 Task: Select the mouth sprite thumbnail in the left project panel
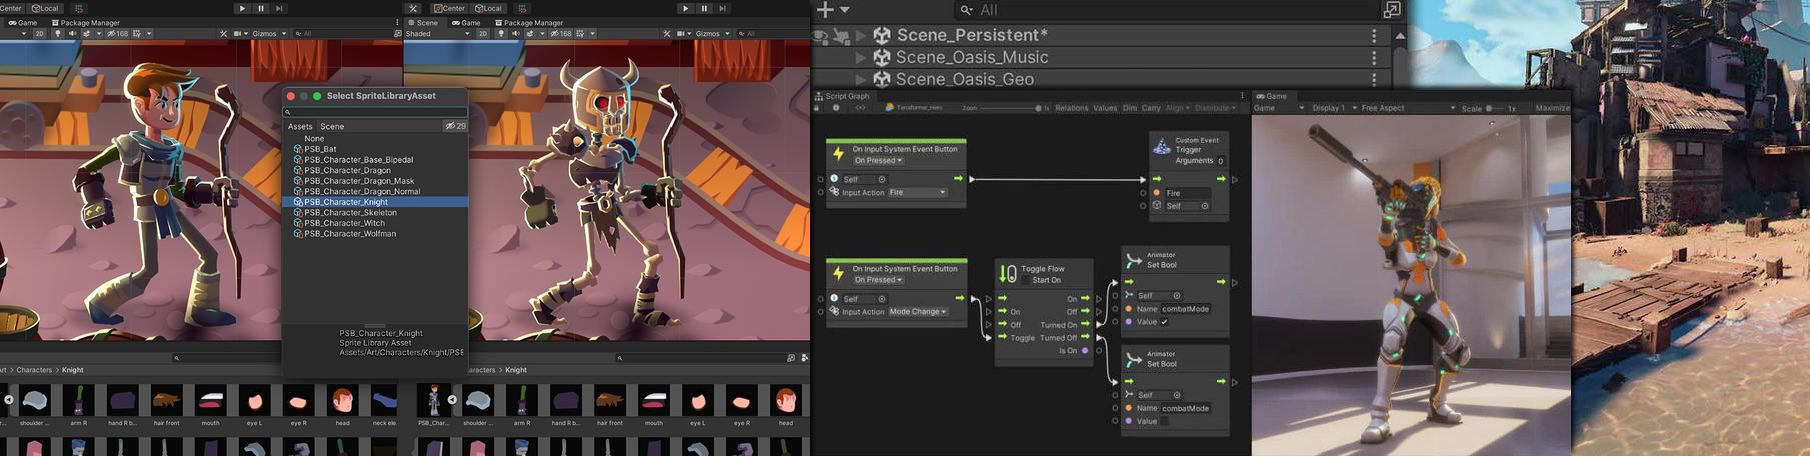click(x=210, y=402)
